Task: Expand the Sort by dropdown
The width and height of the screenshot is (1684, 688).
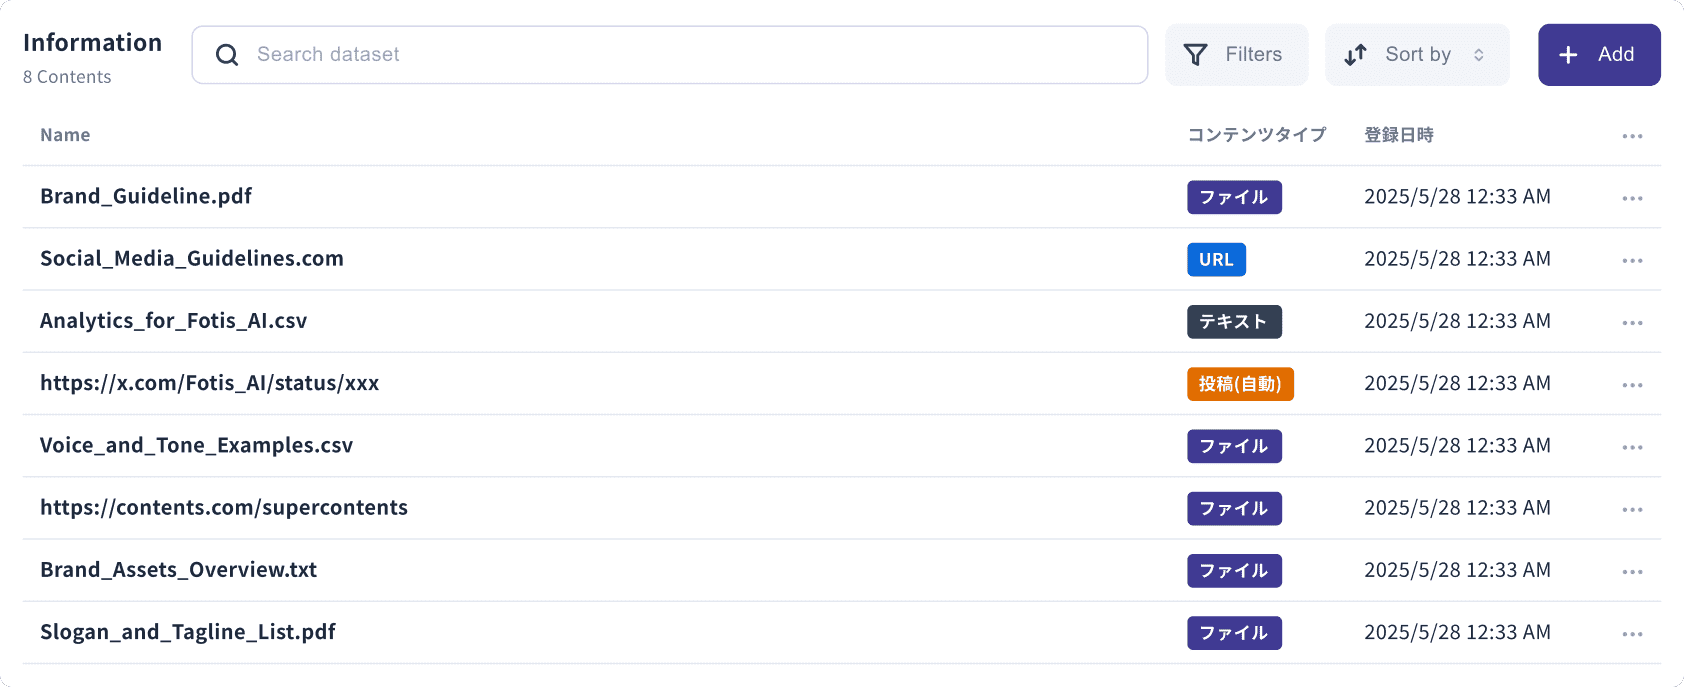Action: (x=1417, y=55)
